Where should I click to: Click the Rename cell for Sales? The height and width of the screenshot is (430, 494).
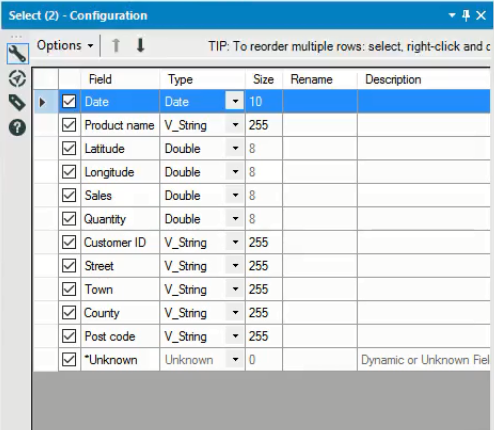click(320, 195)
